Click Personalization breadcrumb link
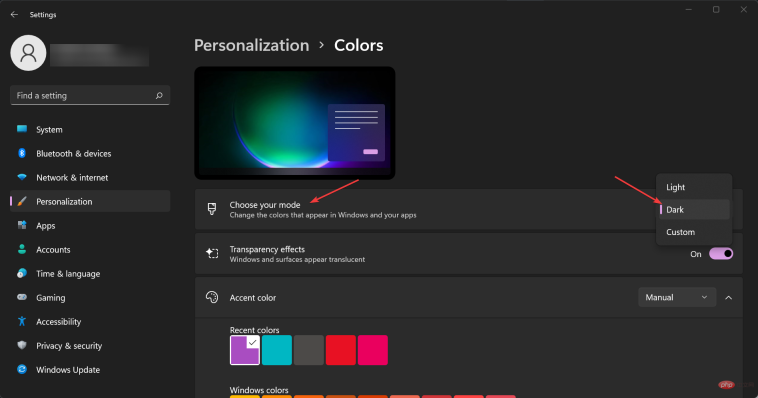Image resolution: width=758 pixels, height=398 pixels. tap(251, 45)
